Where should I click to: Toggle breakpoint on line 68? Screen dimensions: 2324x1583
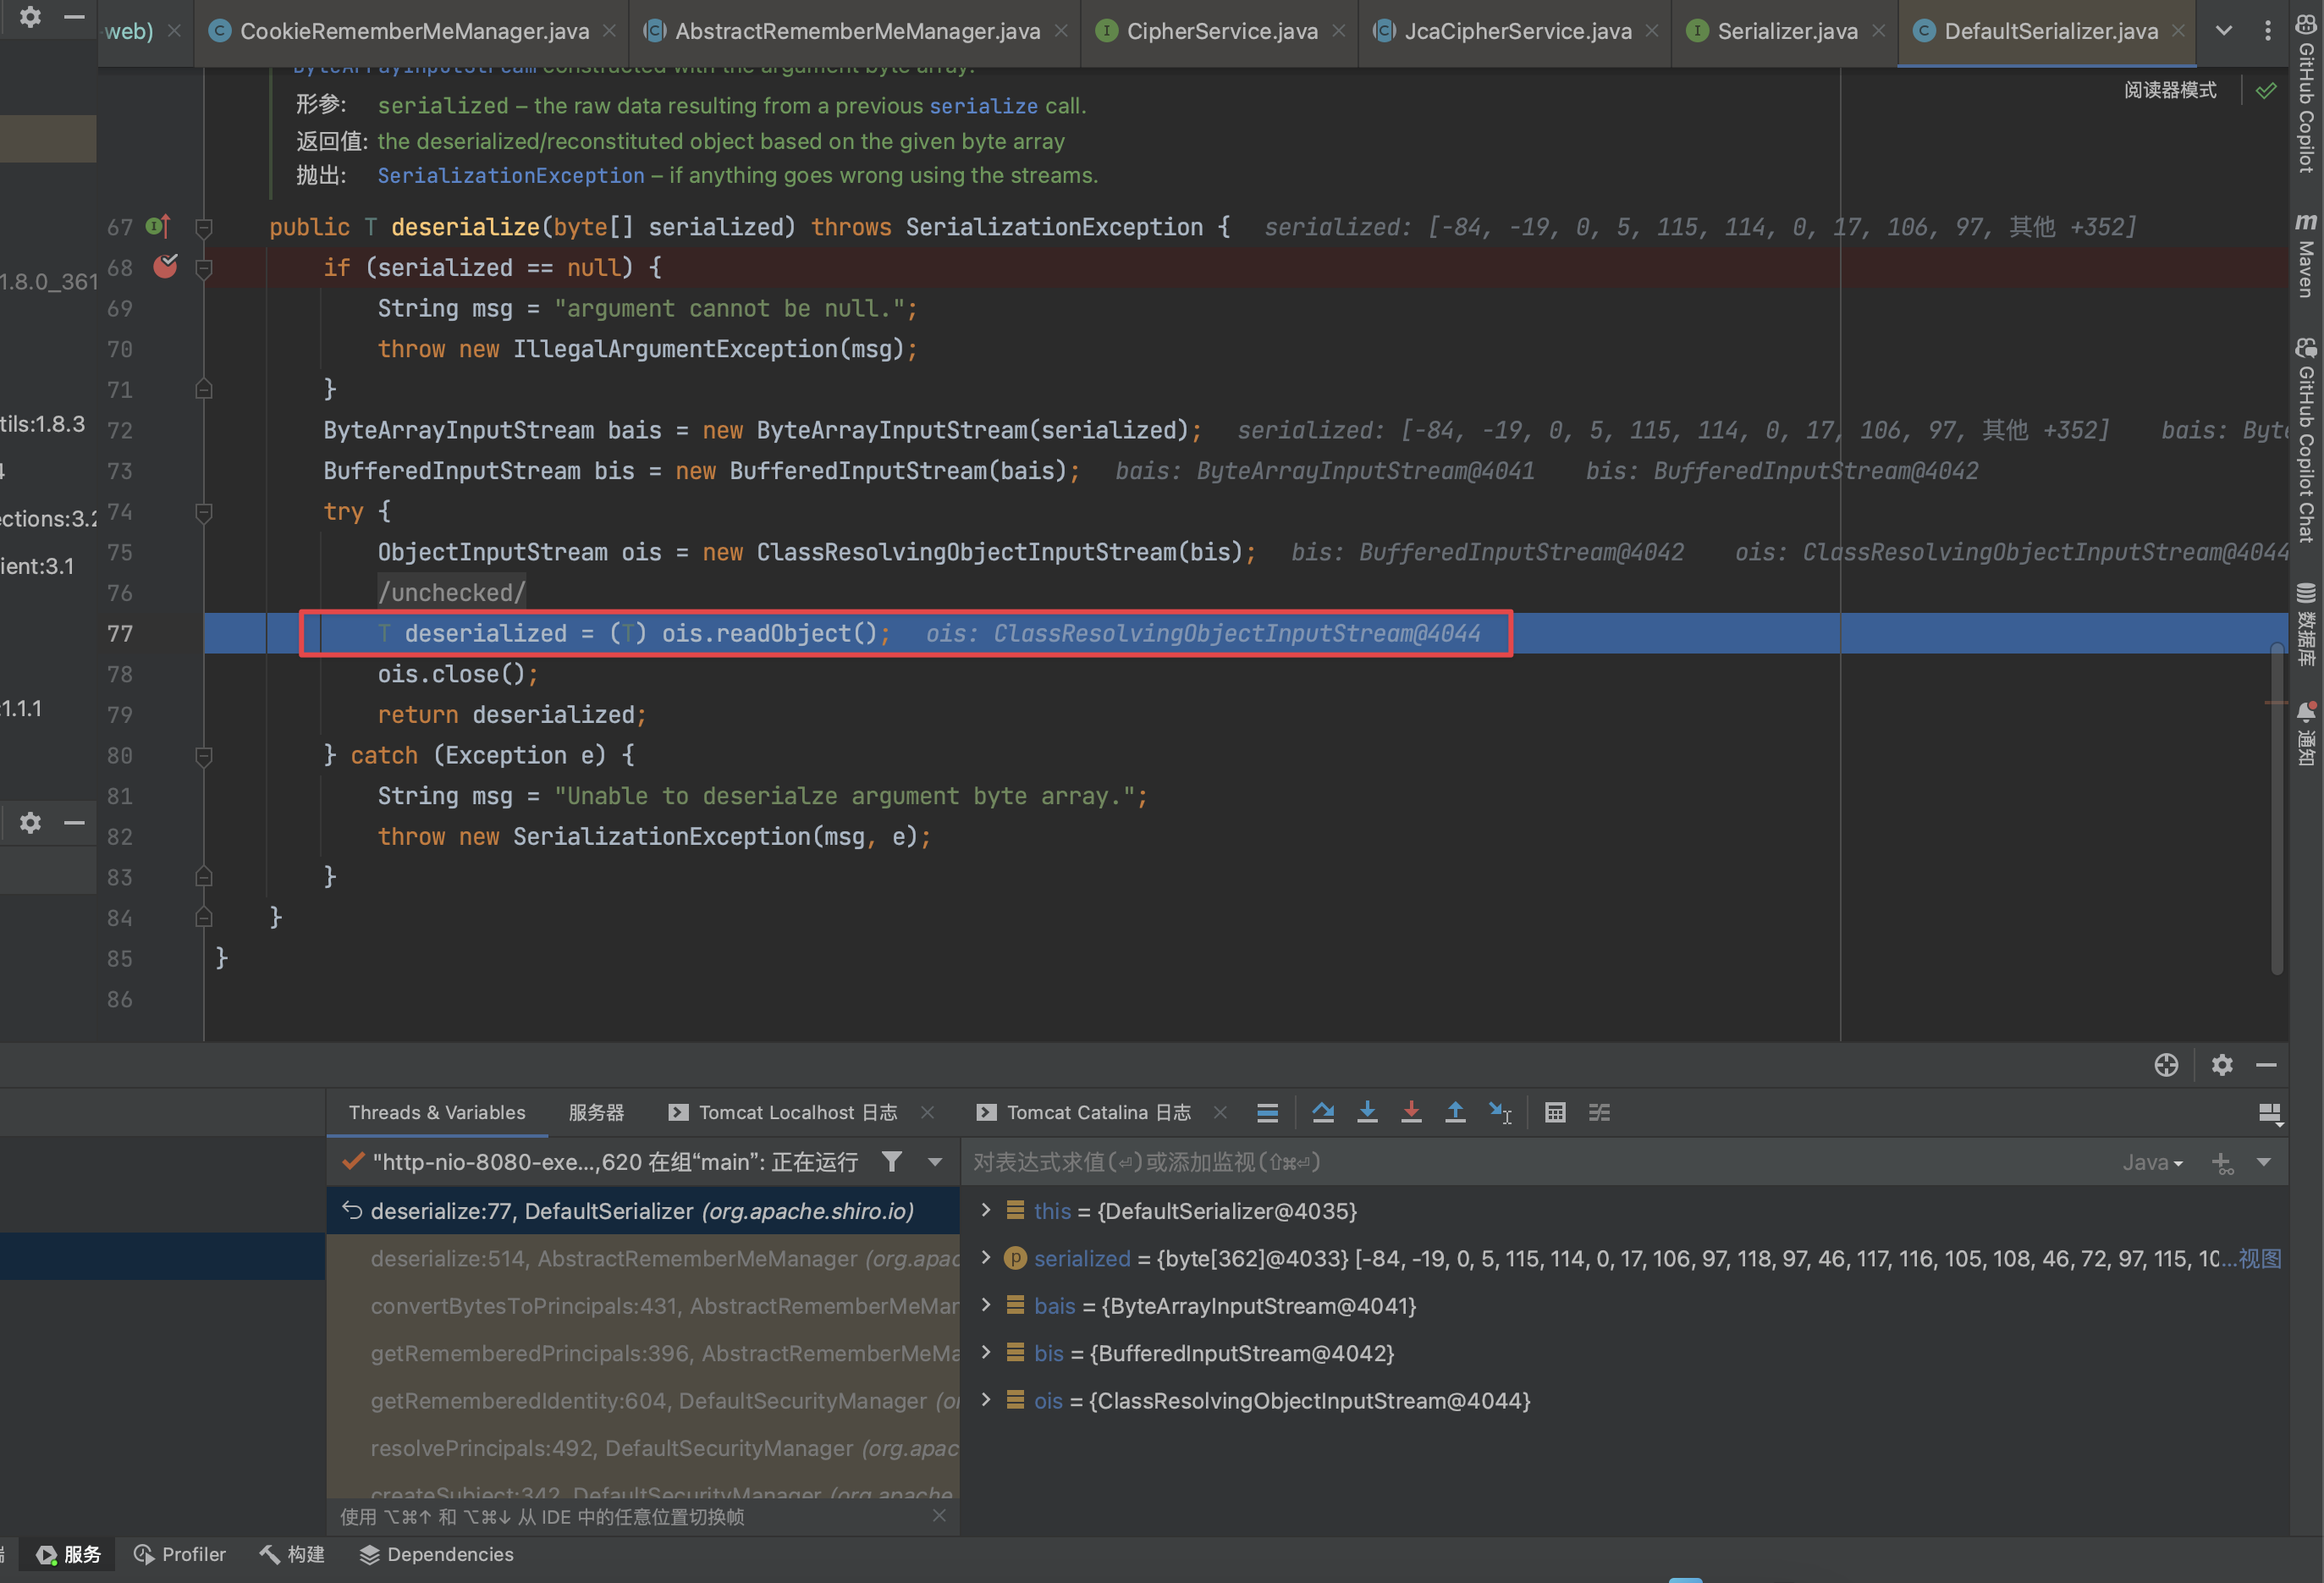165,266
